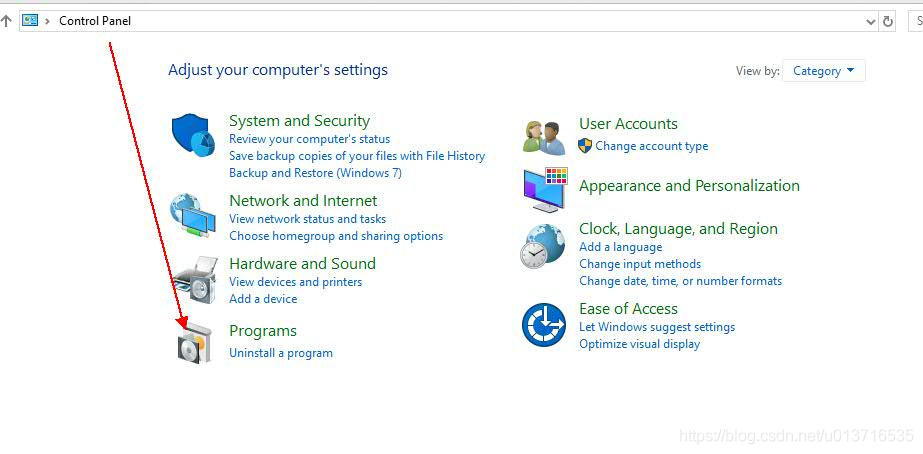Click the refresh button beside address bar
Image resolution: width=923 pixels, height=454 pixels.
click(x=888, y=21)
